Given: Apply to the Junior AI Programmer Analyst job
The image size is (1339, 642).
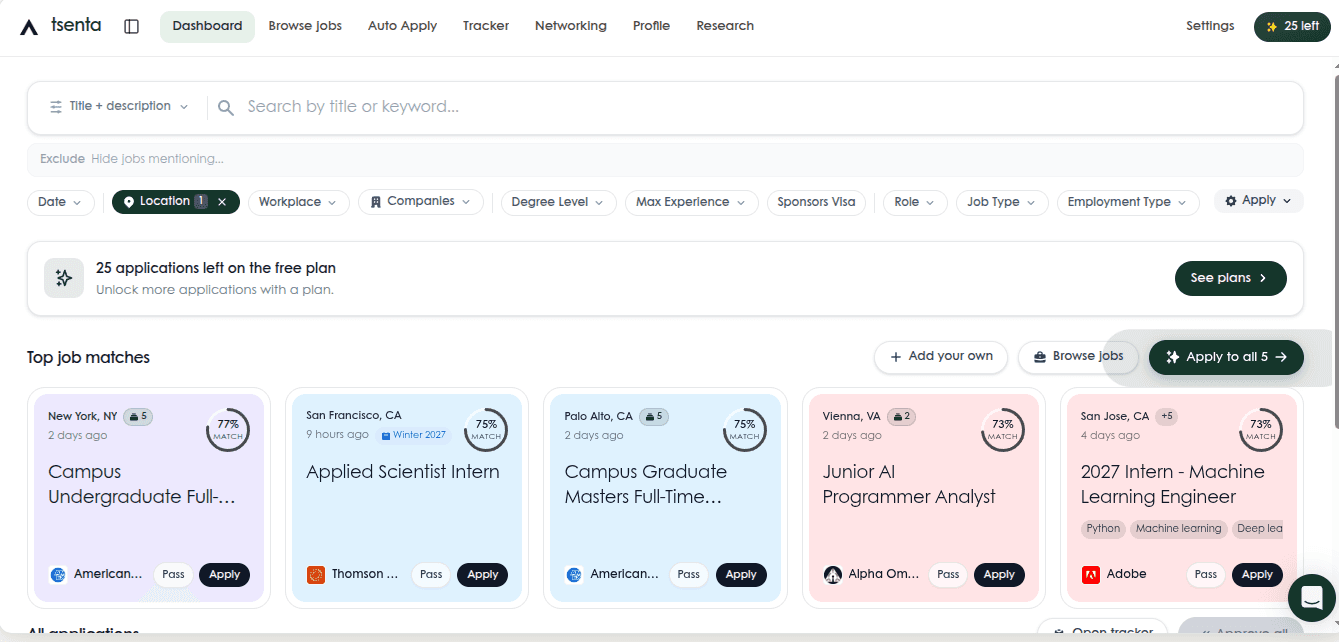Looking at the screenshot, I should click(x=999, y=575).
